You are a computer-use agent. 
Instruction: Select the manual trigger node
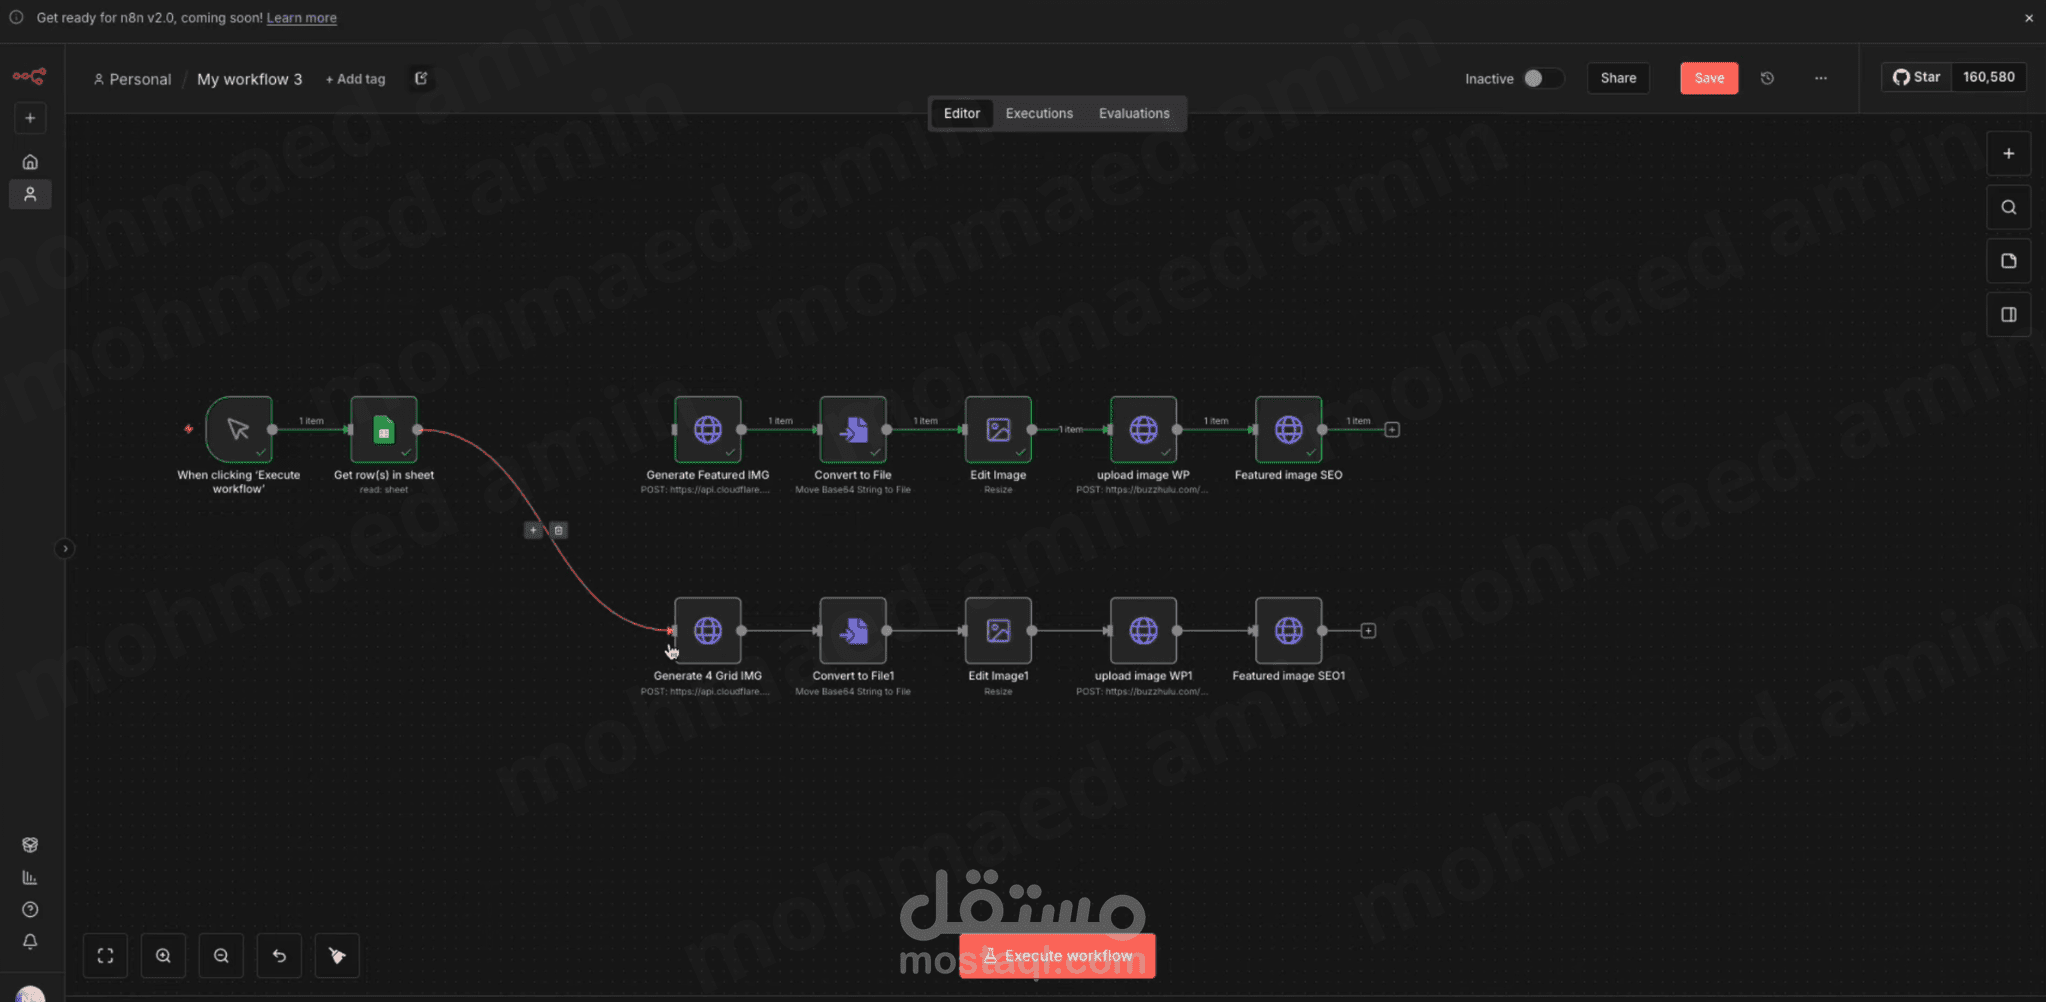coord(238,429)
